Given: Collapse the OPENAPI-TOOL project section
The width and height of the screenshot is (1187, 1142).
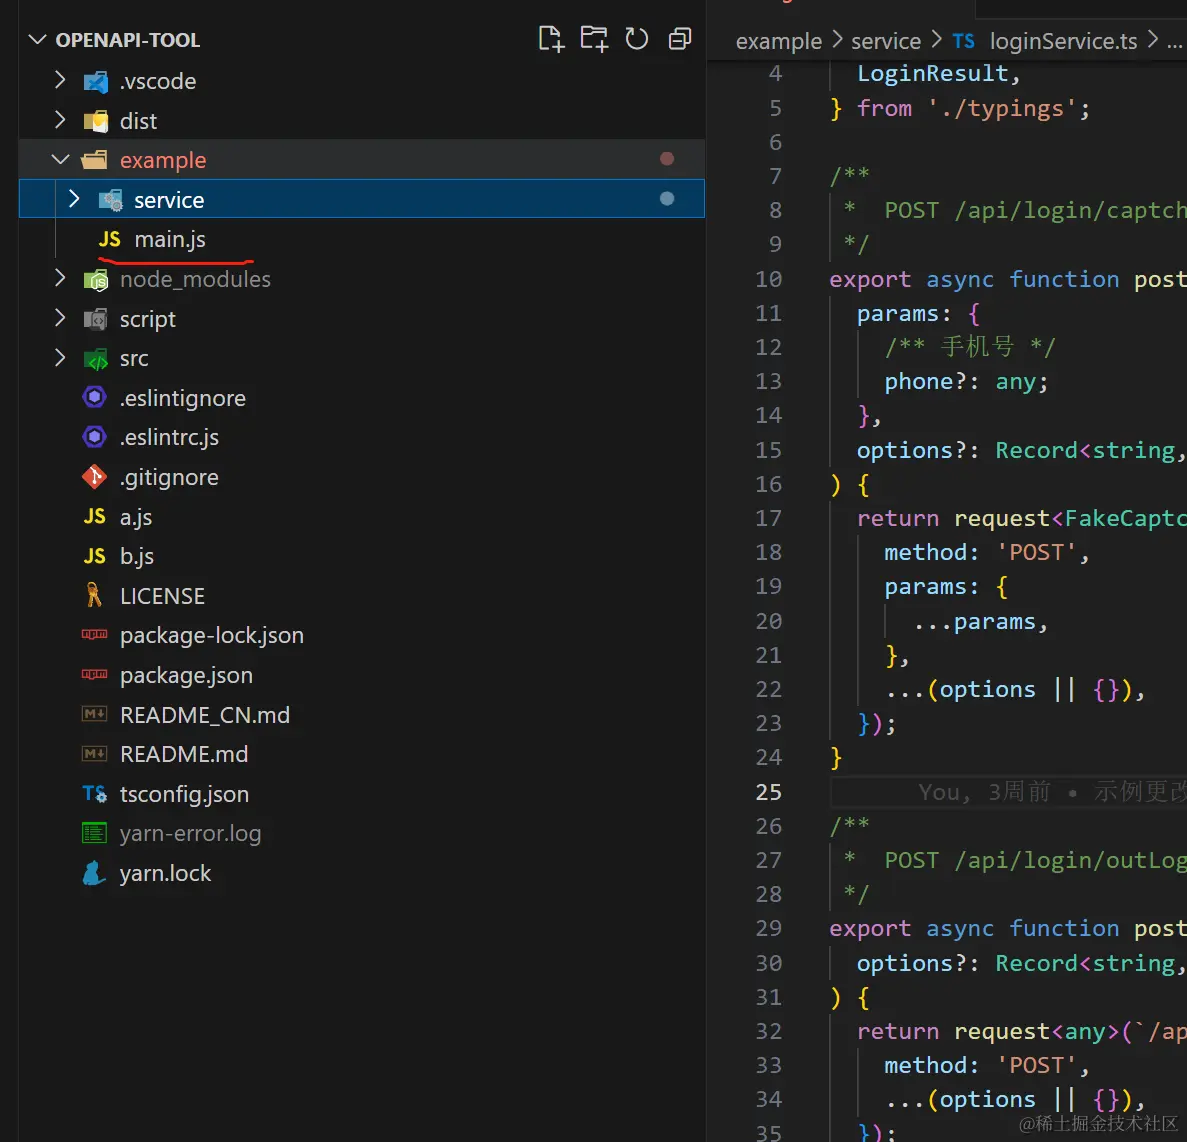Looking at the screenshot, I should coord(38,40).
